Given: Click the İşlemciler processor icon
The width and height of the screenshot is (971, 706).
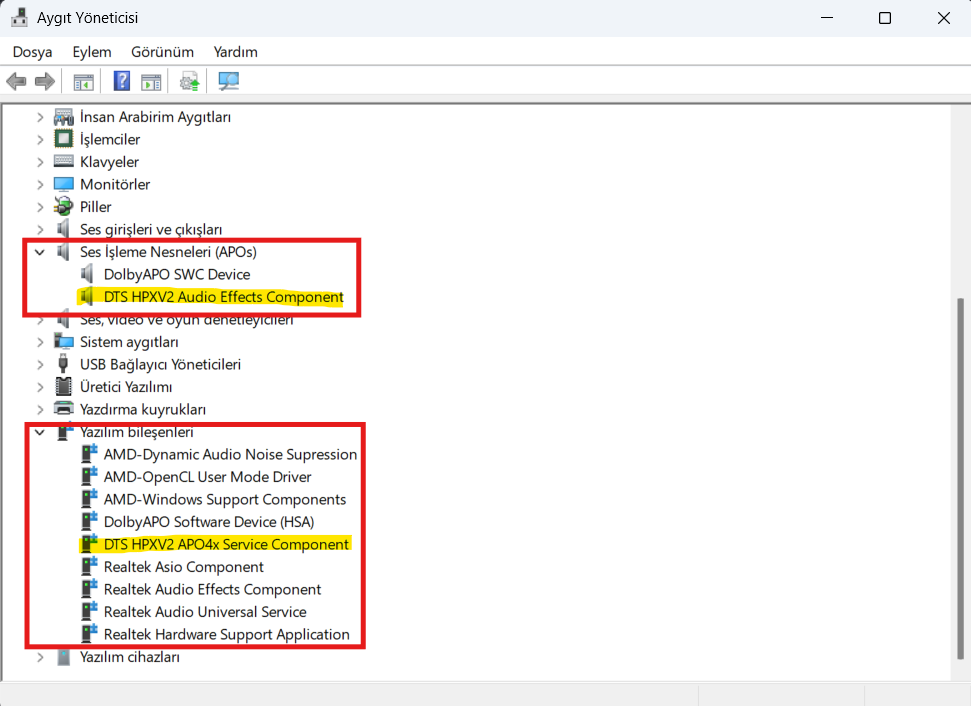Looking at the screenshot, I should (x=64, y=139).
